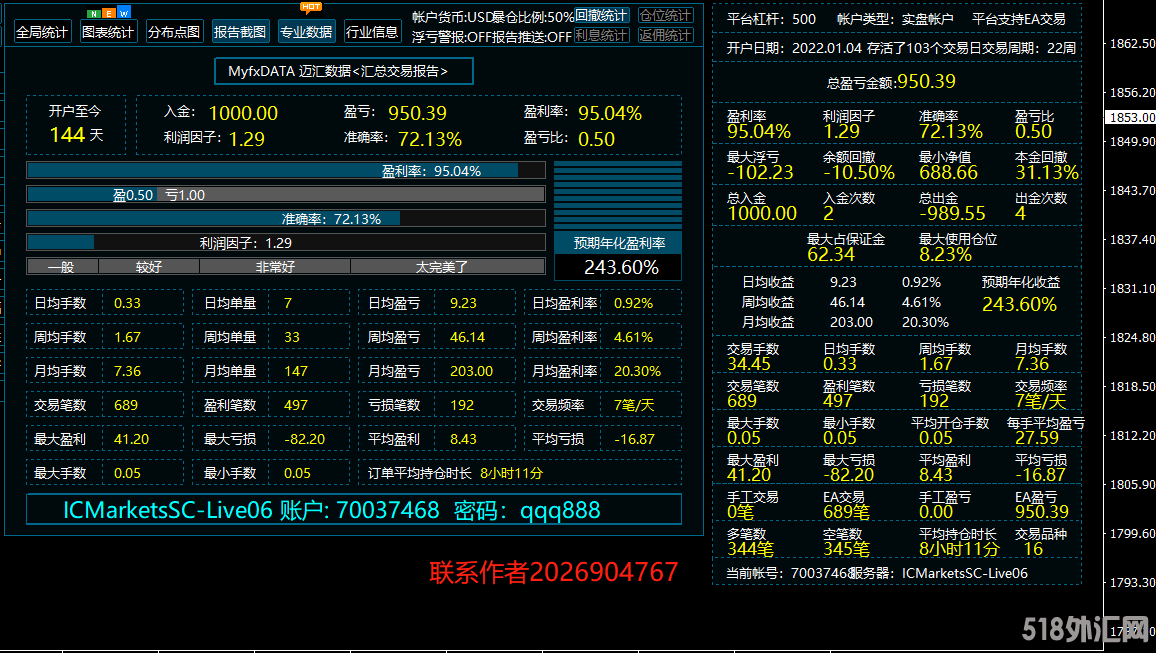Viewport: 1156px width, 653px height.
Task: Click the 日均盈亏 9.23 cell
Action: click(438, 303)
